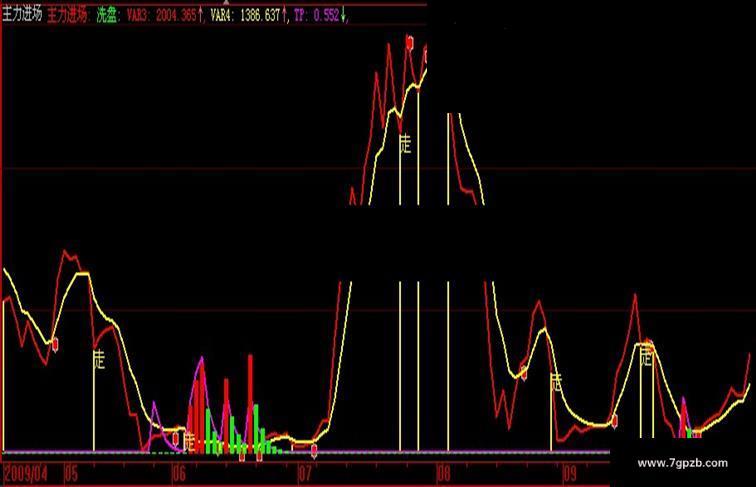Click the VAR4 value 1386.637
756x487 pixels.
[x=260, y=15]
